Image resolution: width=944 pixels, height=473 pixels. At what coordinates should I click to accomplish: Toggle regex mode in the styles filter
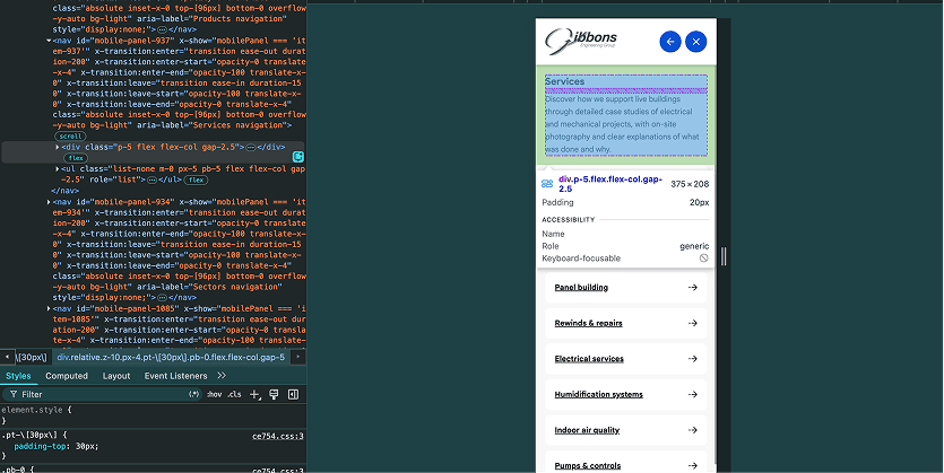pos(194,395)
